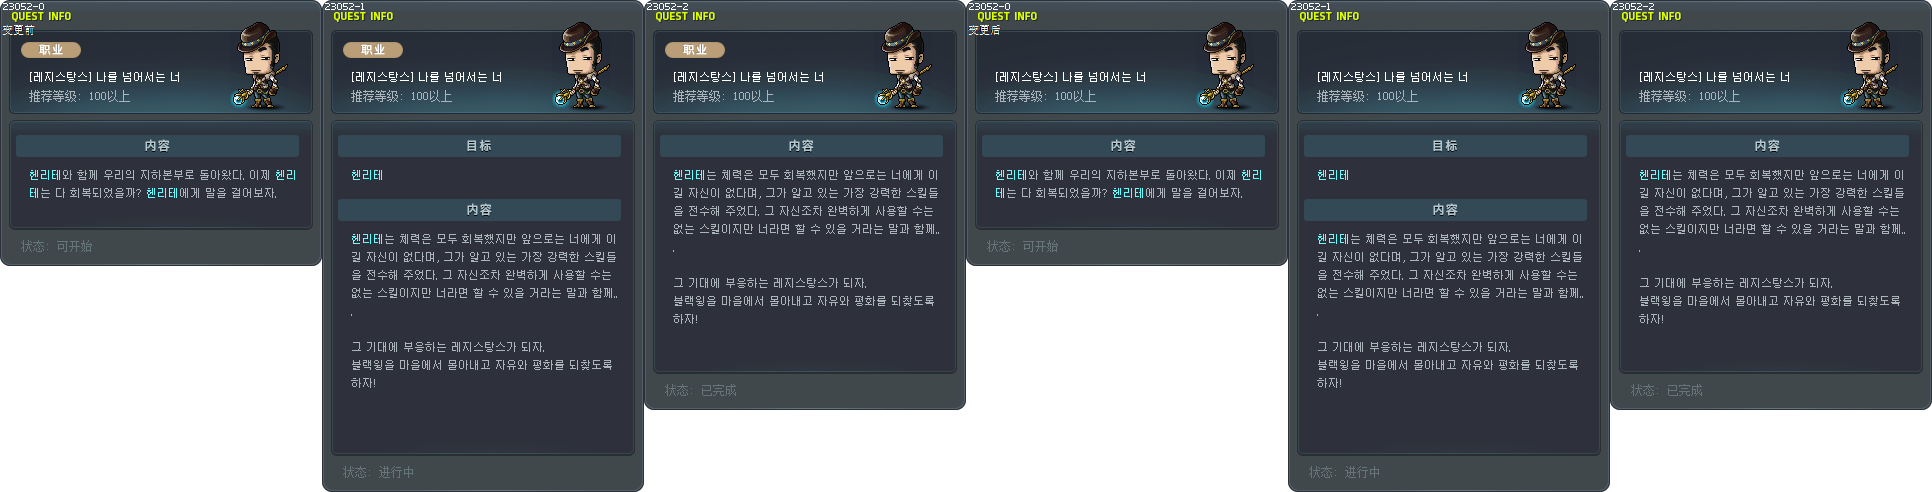Click the 职业 badge in the 变更前 panel
The height and width of the screenshot is (492, 1932).
point(51,49)
